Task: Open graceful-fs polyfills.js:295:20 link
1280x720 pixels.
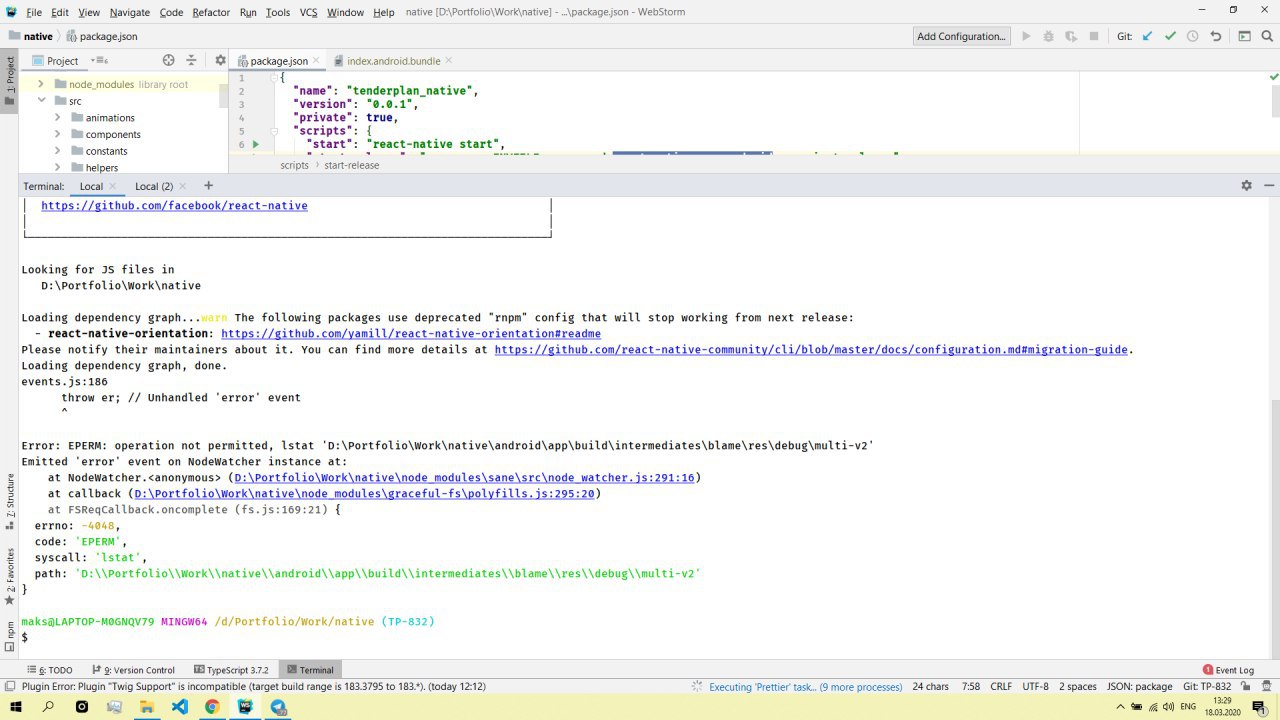Action: (x=365, y=494)
